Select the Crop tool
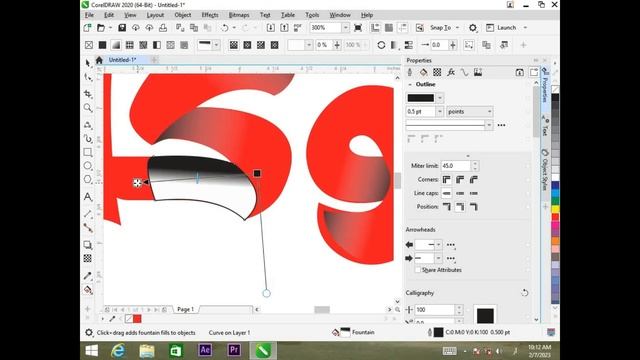The height and width of the screenshot is (360, 640). tap(88, 93)
